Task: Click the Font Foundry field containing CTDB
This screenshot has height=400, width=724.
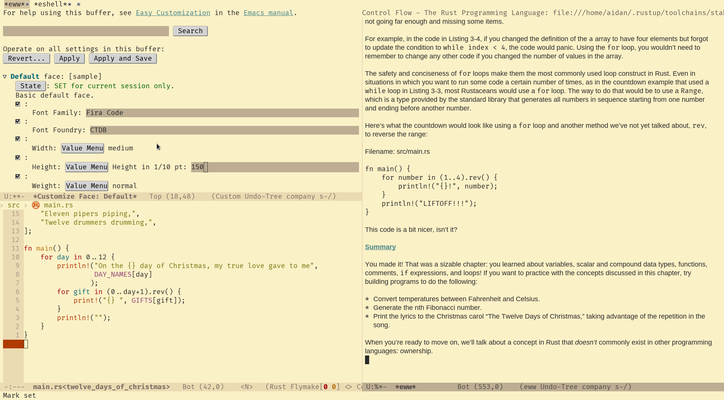Action: [224, 130]
